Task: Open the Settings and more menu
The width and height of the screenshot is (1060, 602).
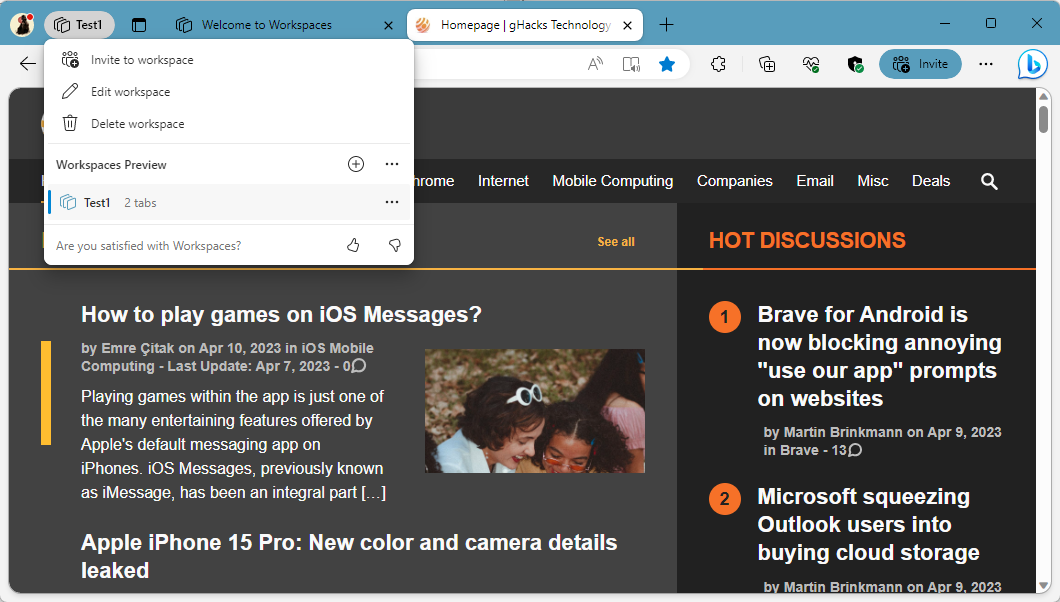Action: (x=985, y=63)
